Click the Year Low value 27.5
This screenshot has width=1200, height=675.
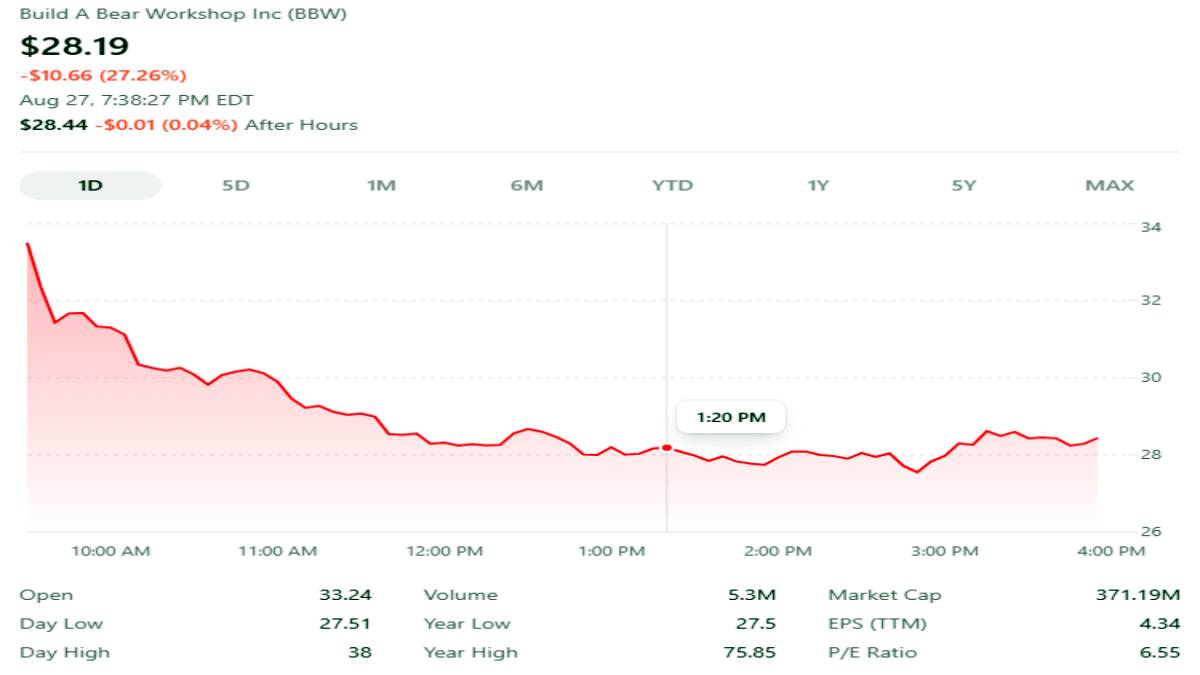(755, 624)
